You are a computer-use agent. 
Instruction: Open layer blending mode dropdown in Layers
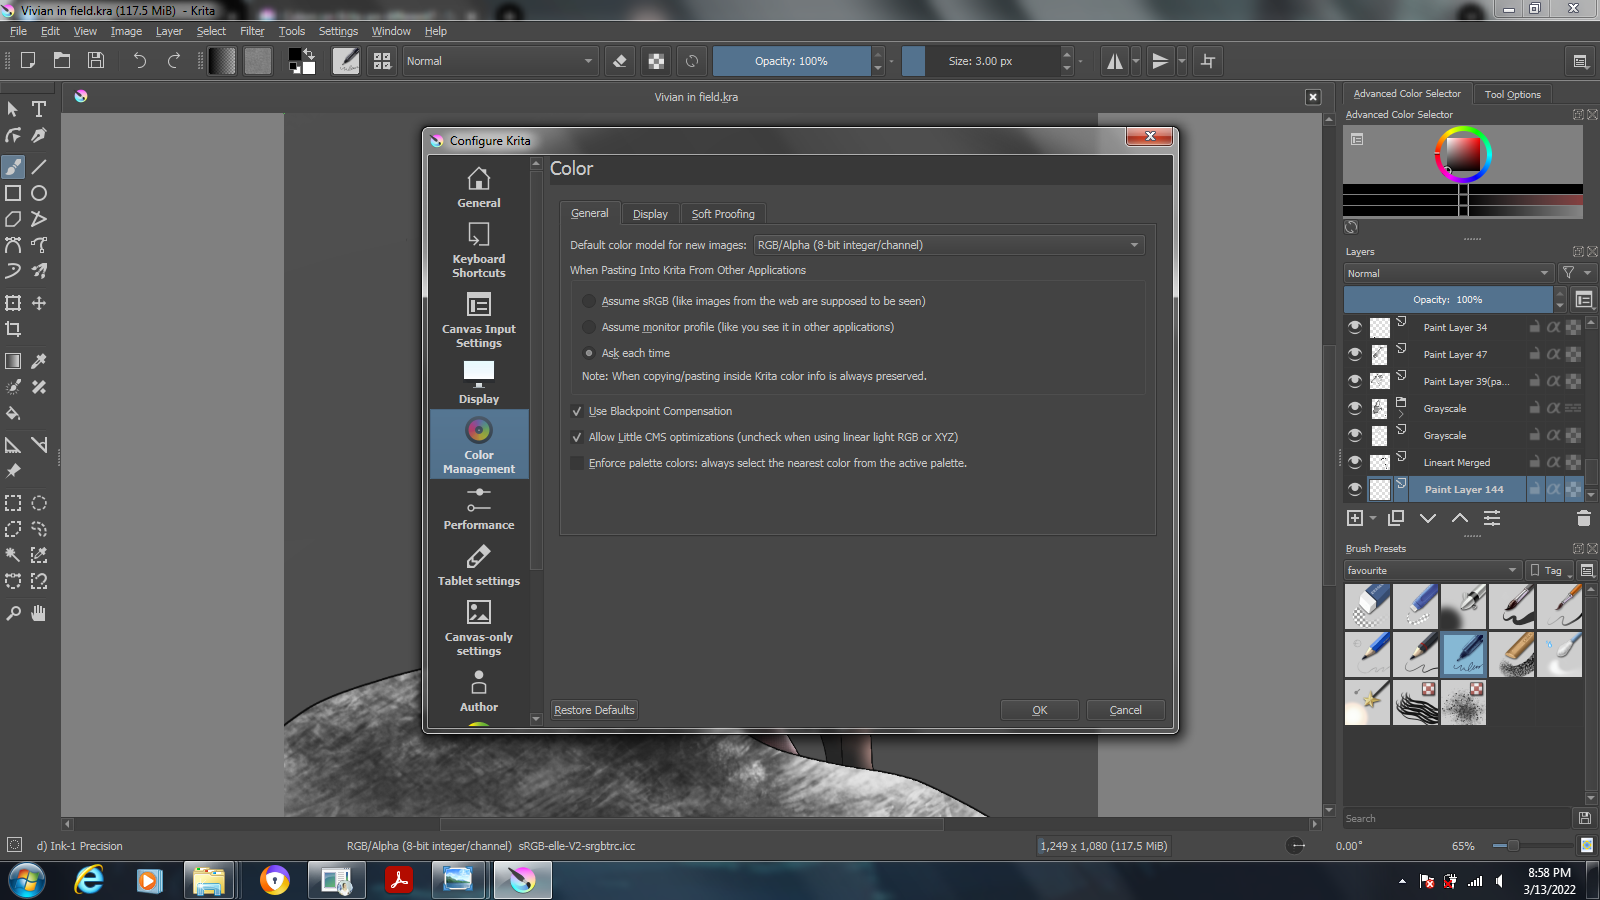click(x=1448, y=273)
